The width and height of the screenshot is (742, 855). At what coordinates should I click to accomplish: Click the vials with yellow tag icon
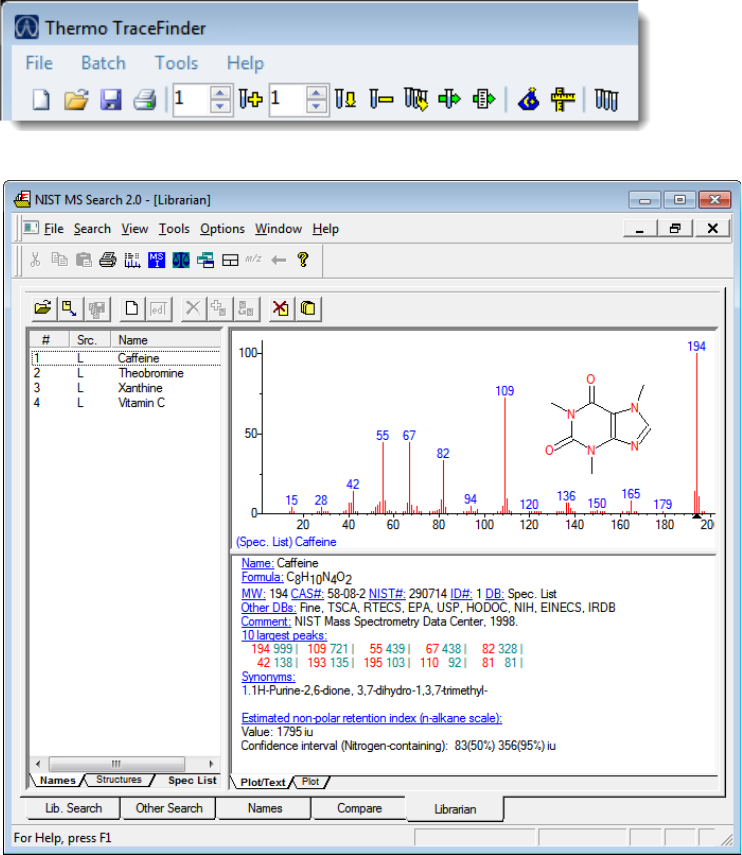tap(416, 99)
